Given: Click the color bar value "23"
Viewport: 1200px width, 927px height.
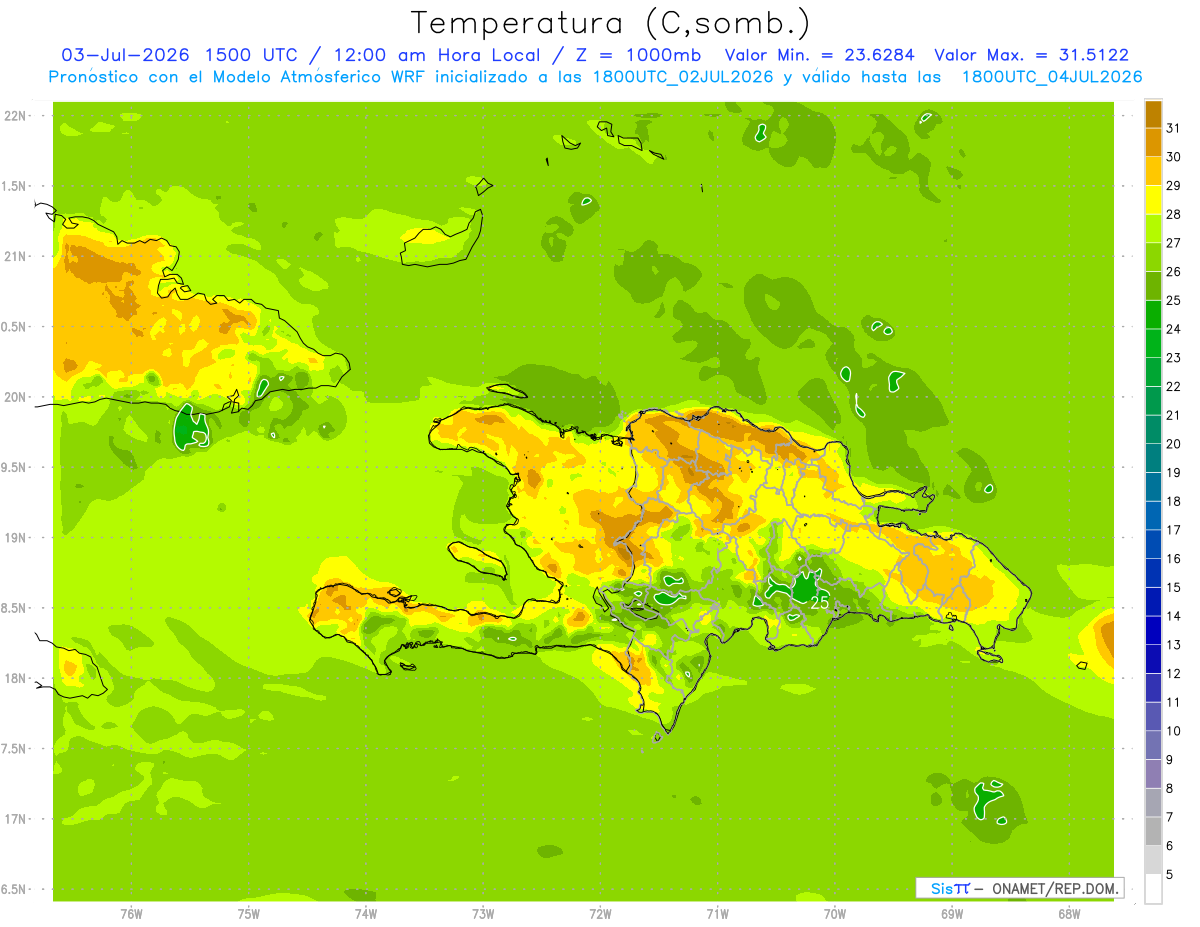Looking at the screenshot, I should coord(1173,358).
